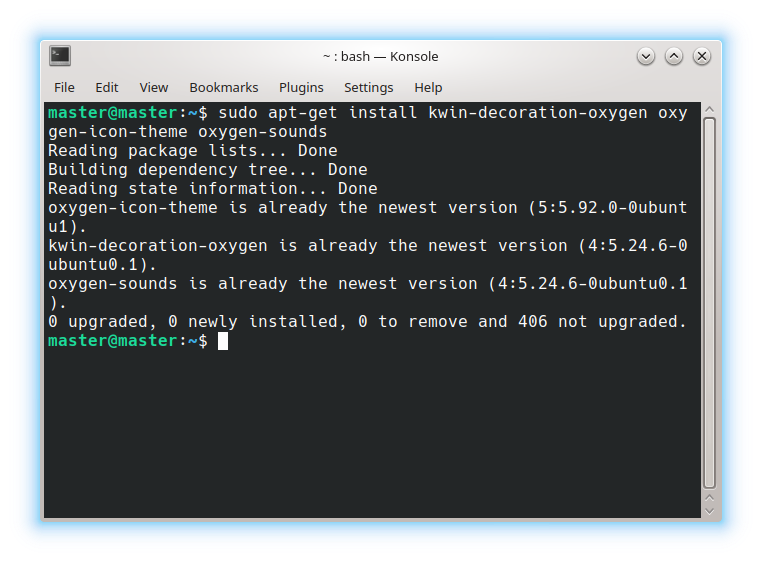This screenshot has height=562, width=762.
Task: Click the 'gen-icon-theme oxygen-sounds' wrapped command line
Action: coord(188,132)
